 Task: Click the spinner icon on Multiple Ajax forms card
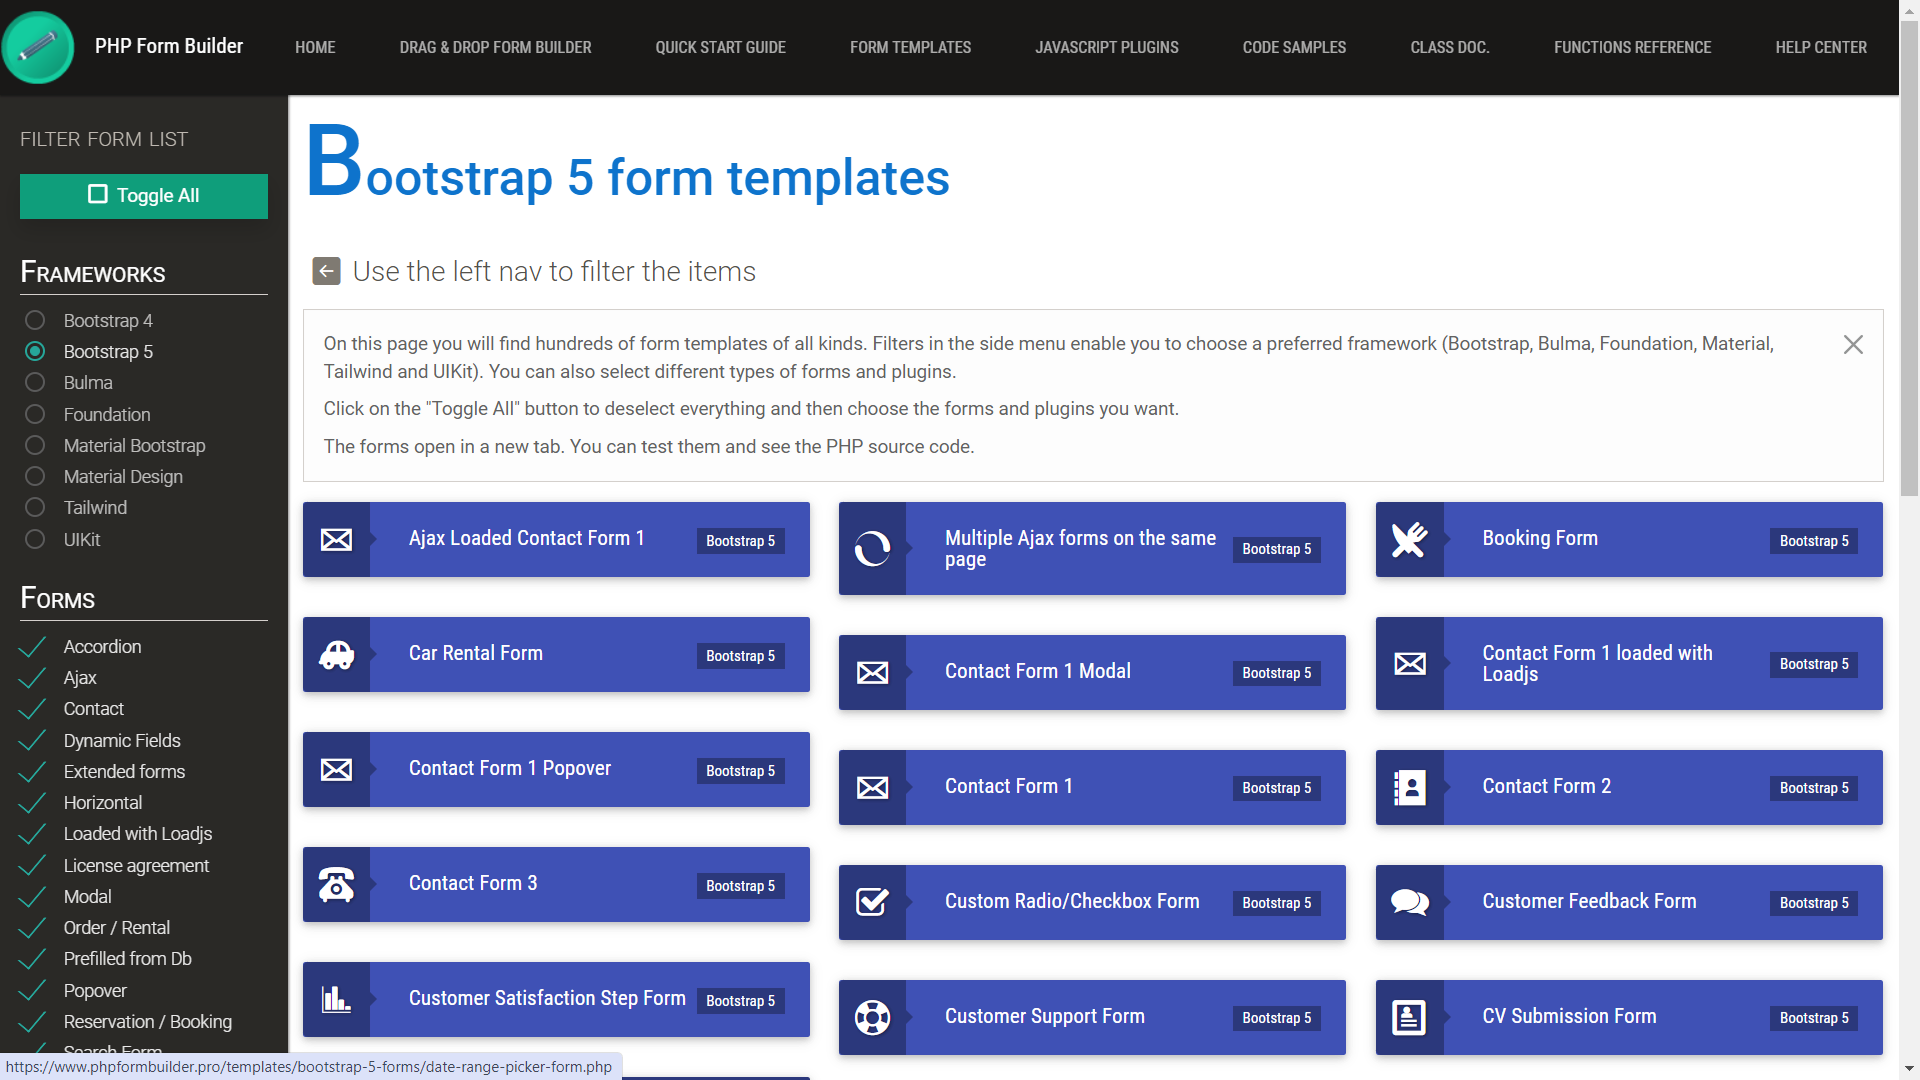[x=872, y=548]
